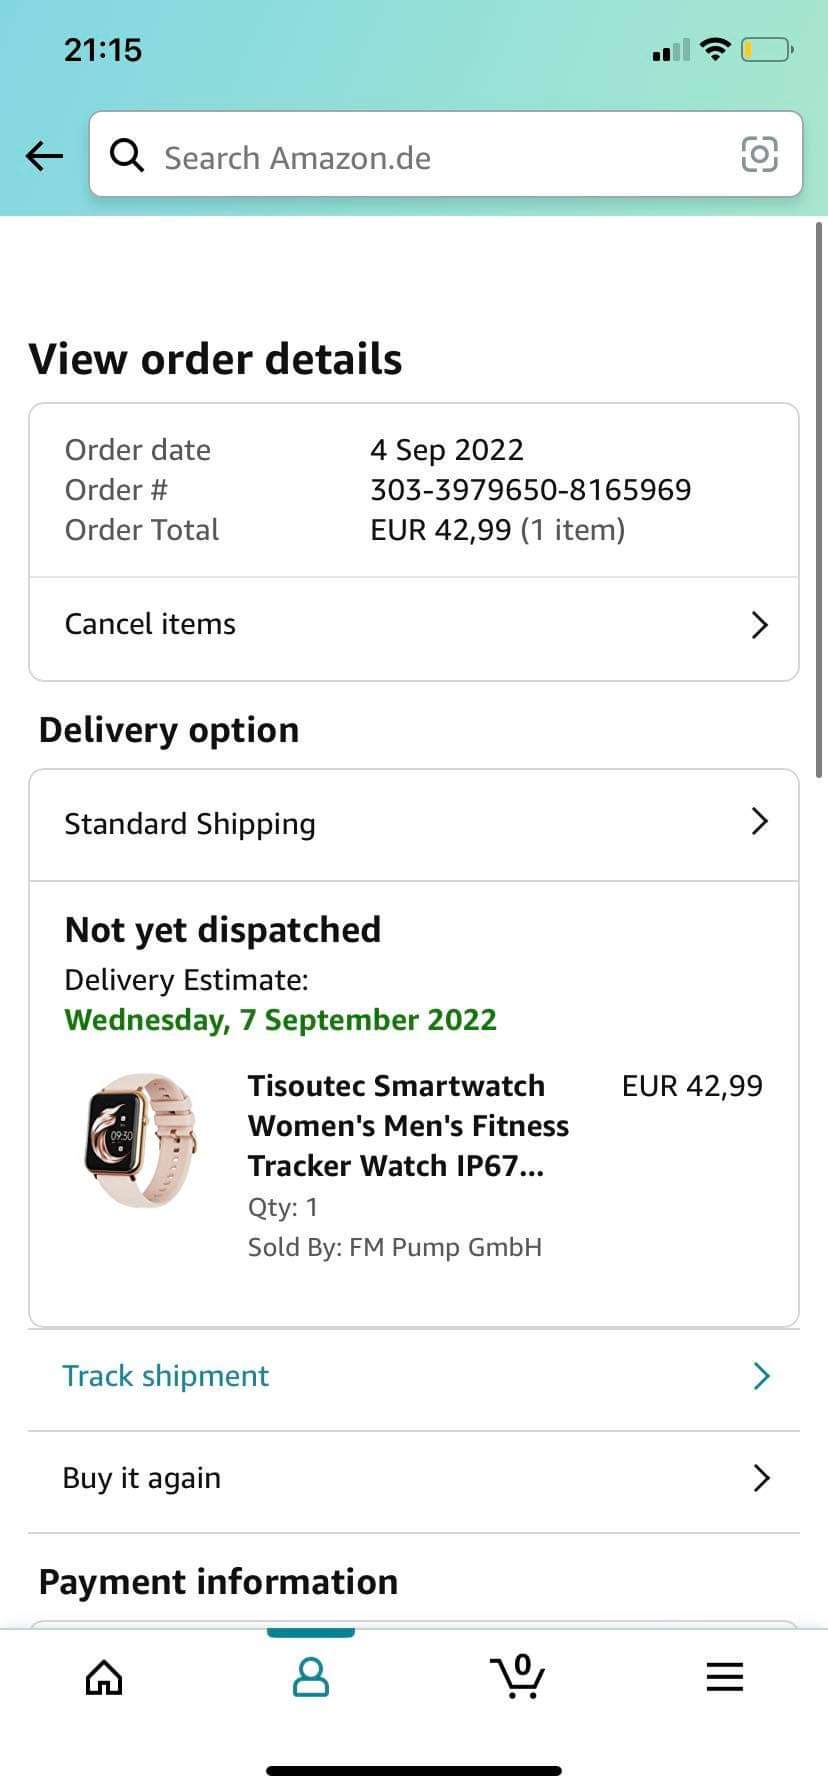Select the Standard Shipping delivery option
Screen dimensions: 828x1792
coord(190,824)
